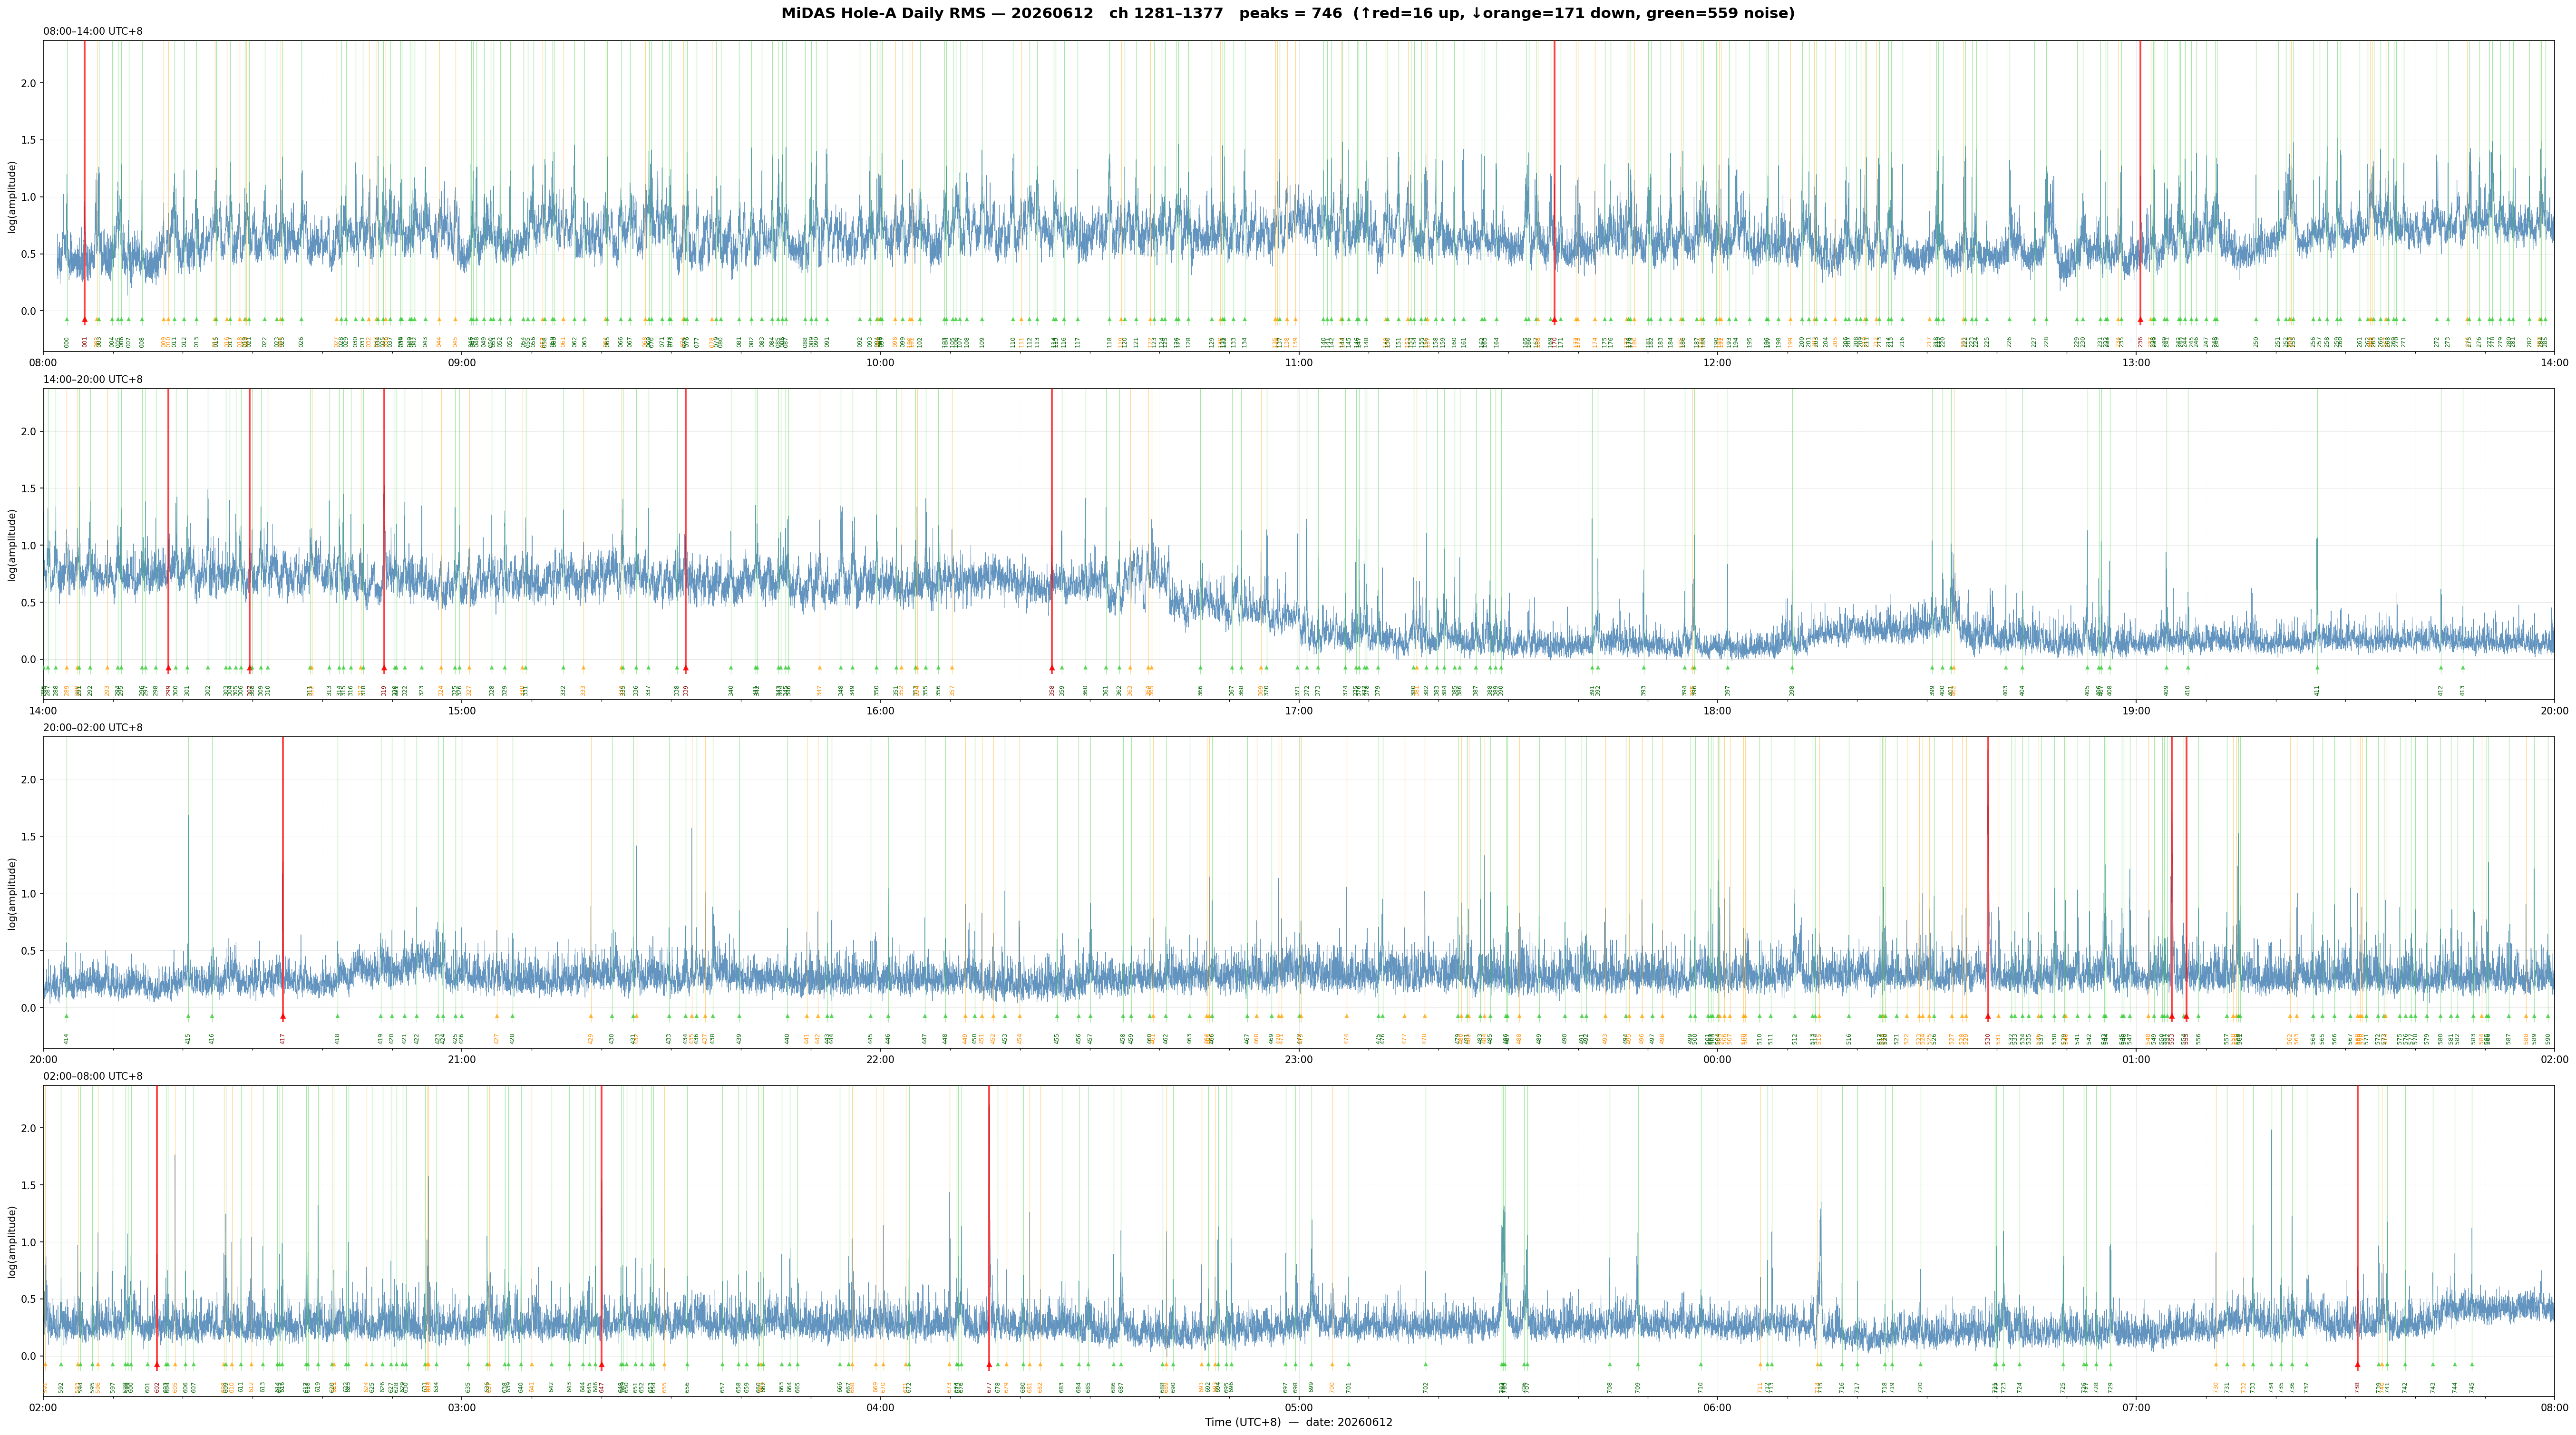Pick the green noise marker labeled 250
This screenshot has width=2576, height=1435.
(x=2256, y=320)
